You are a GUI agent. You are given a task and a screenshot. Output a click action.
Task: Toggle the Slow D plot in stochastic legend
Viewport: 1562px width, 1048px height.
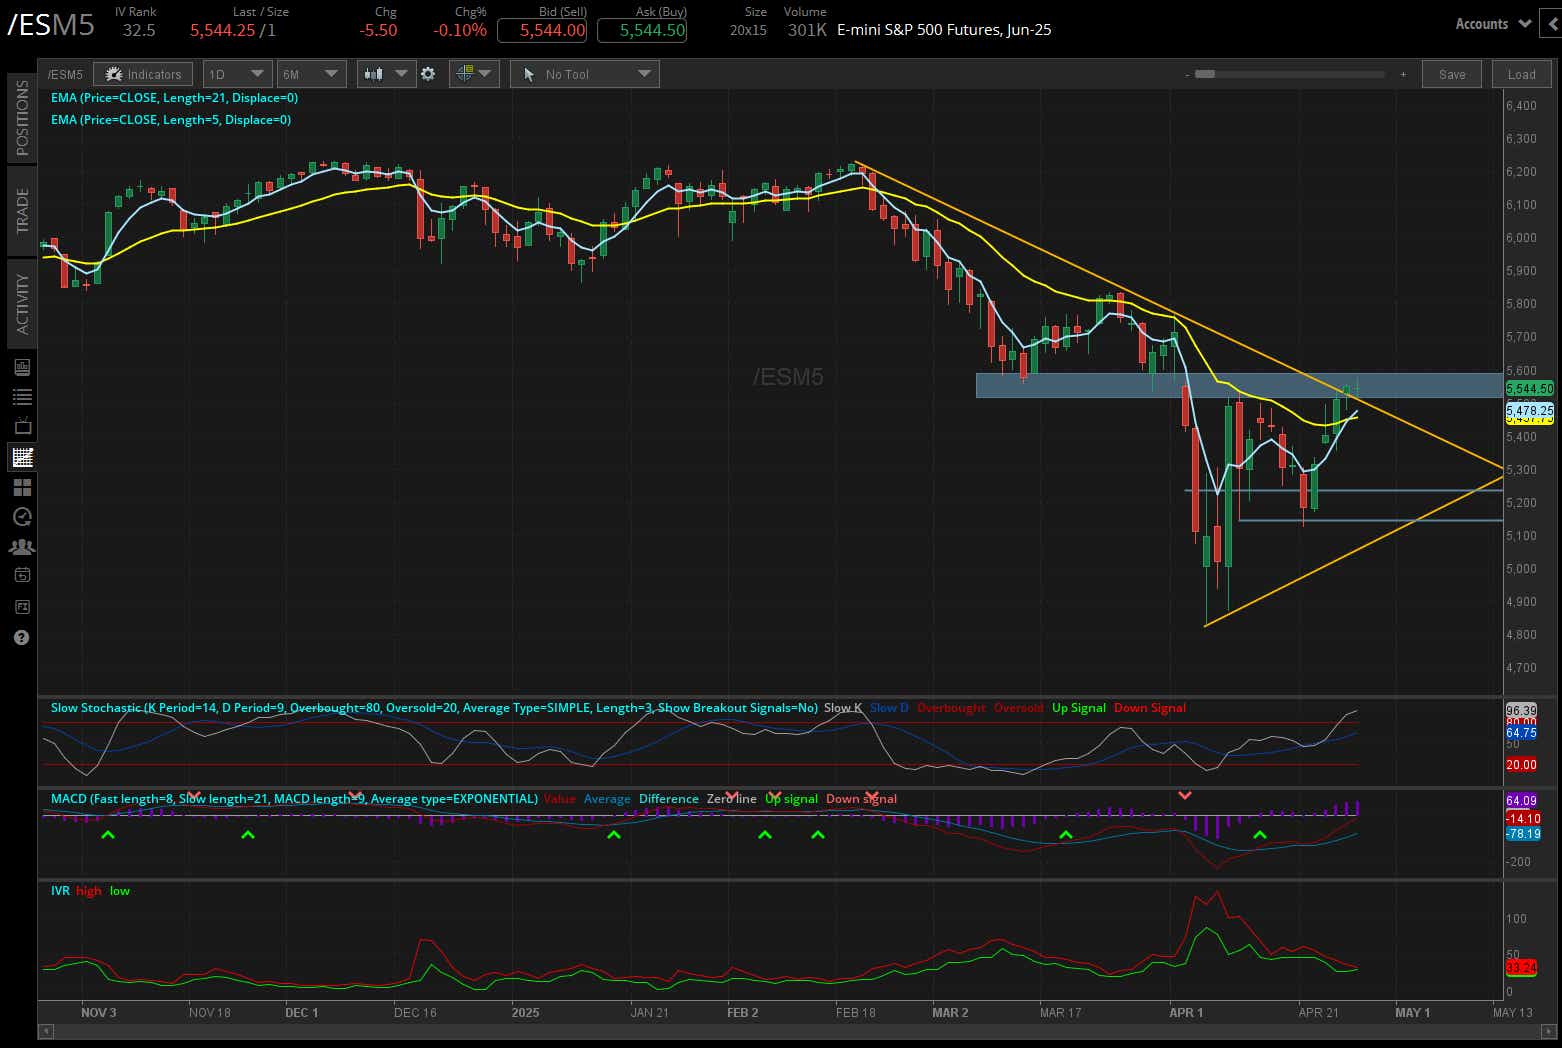click(x=888, y=707)
